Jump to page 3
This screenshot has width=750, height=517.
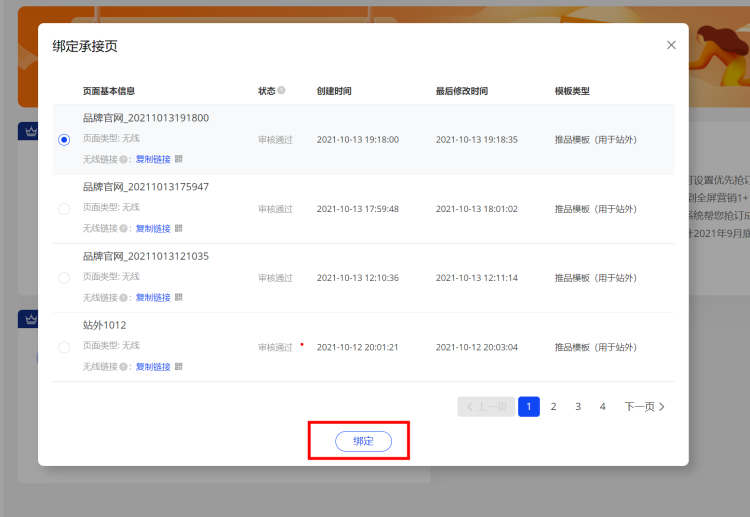pos(578,406)
